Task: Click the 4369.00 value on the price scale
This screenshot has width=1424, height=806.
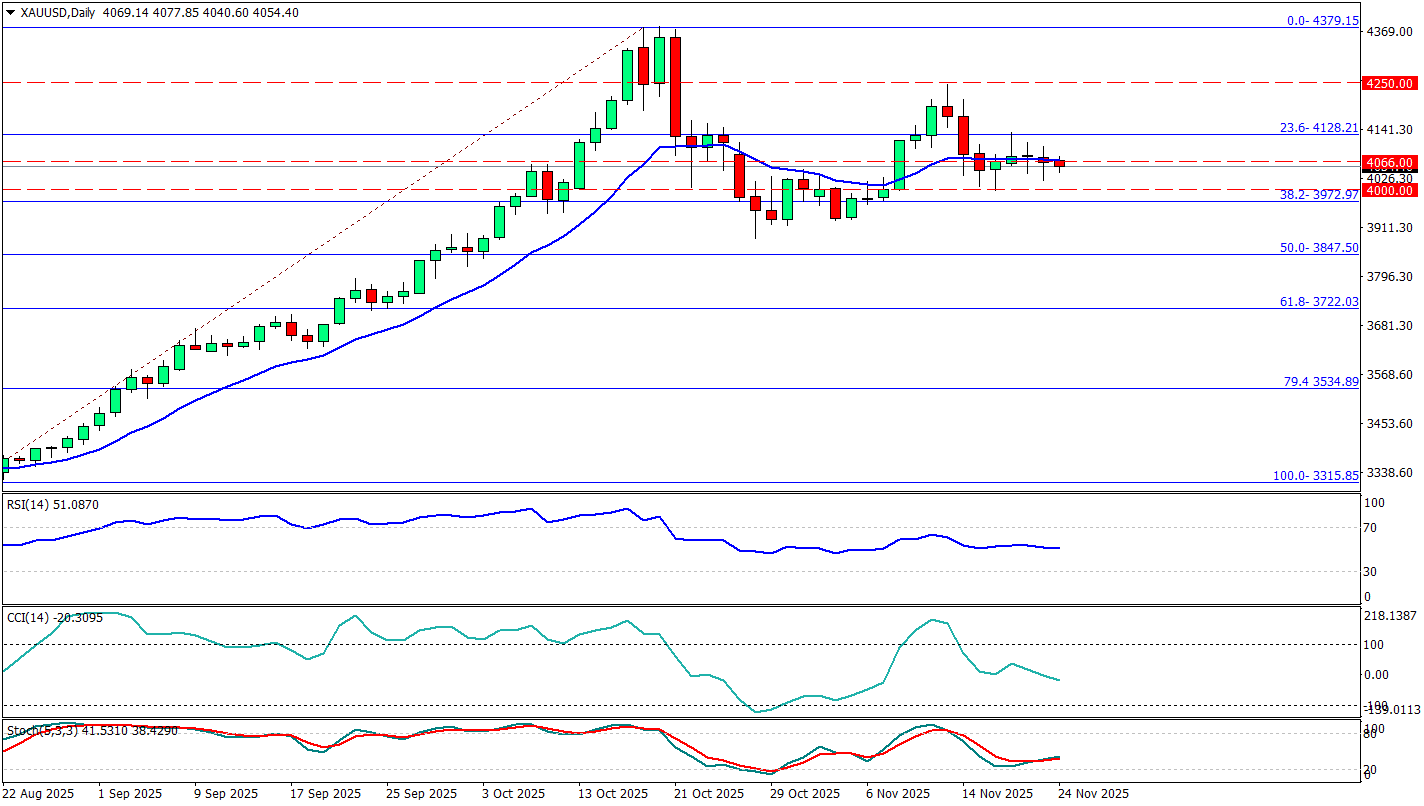Action: click(x=1391, y=32)
